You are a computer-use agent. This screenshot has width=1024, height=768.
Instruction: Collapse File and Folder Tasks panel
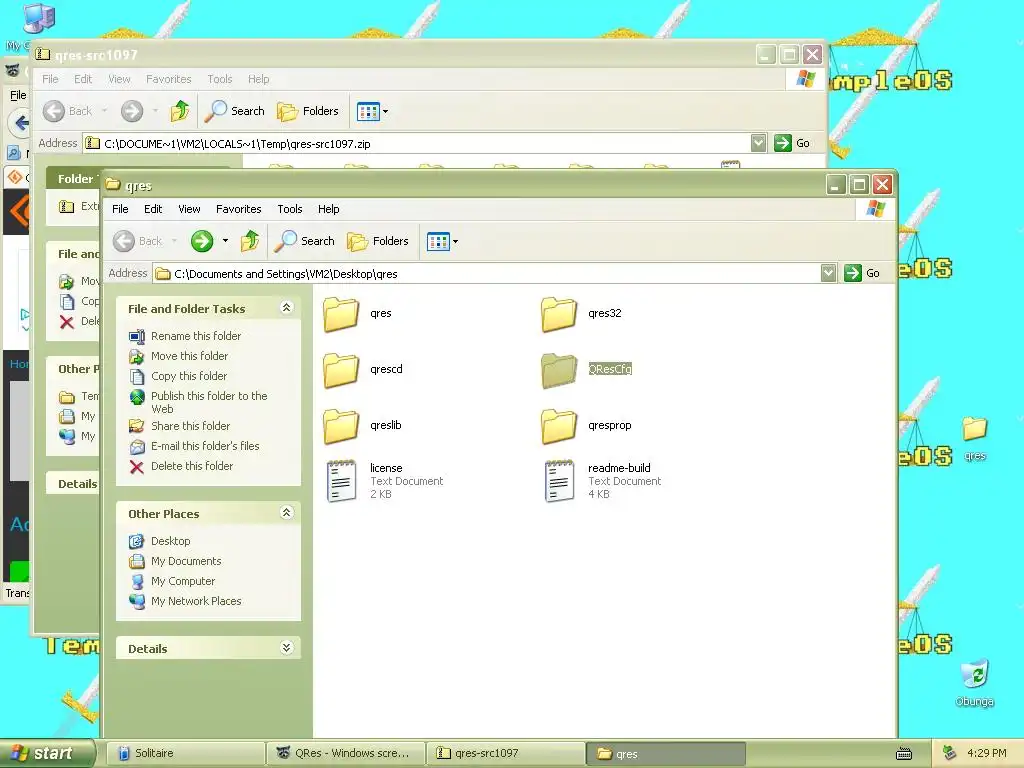pyautogui.click(x=286, y=308)
